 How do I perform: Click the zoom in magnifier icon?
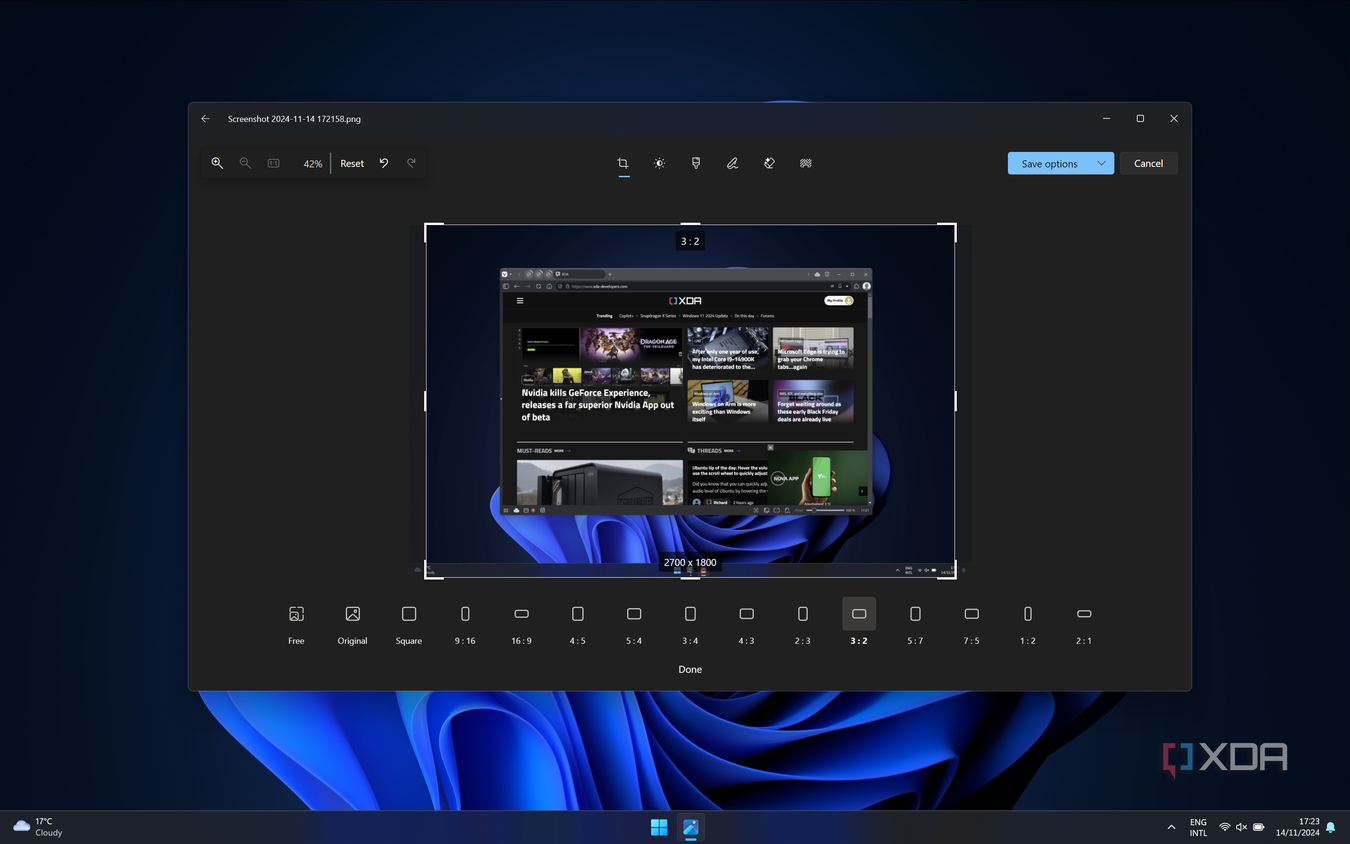tap(217, 163)
